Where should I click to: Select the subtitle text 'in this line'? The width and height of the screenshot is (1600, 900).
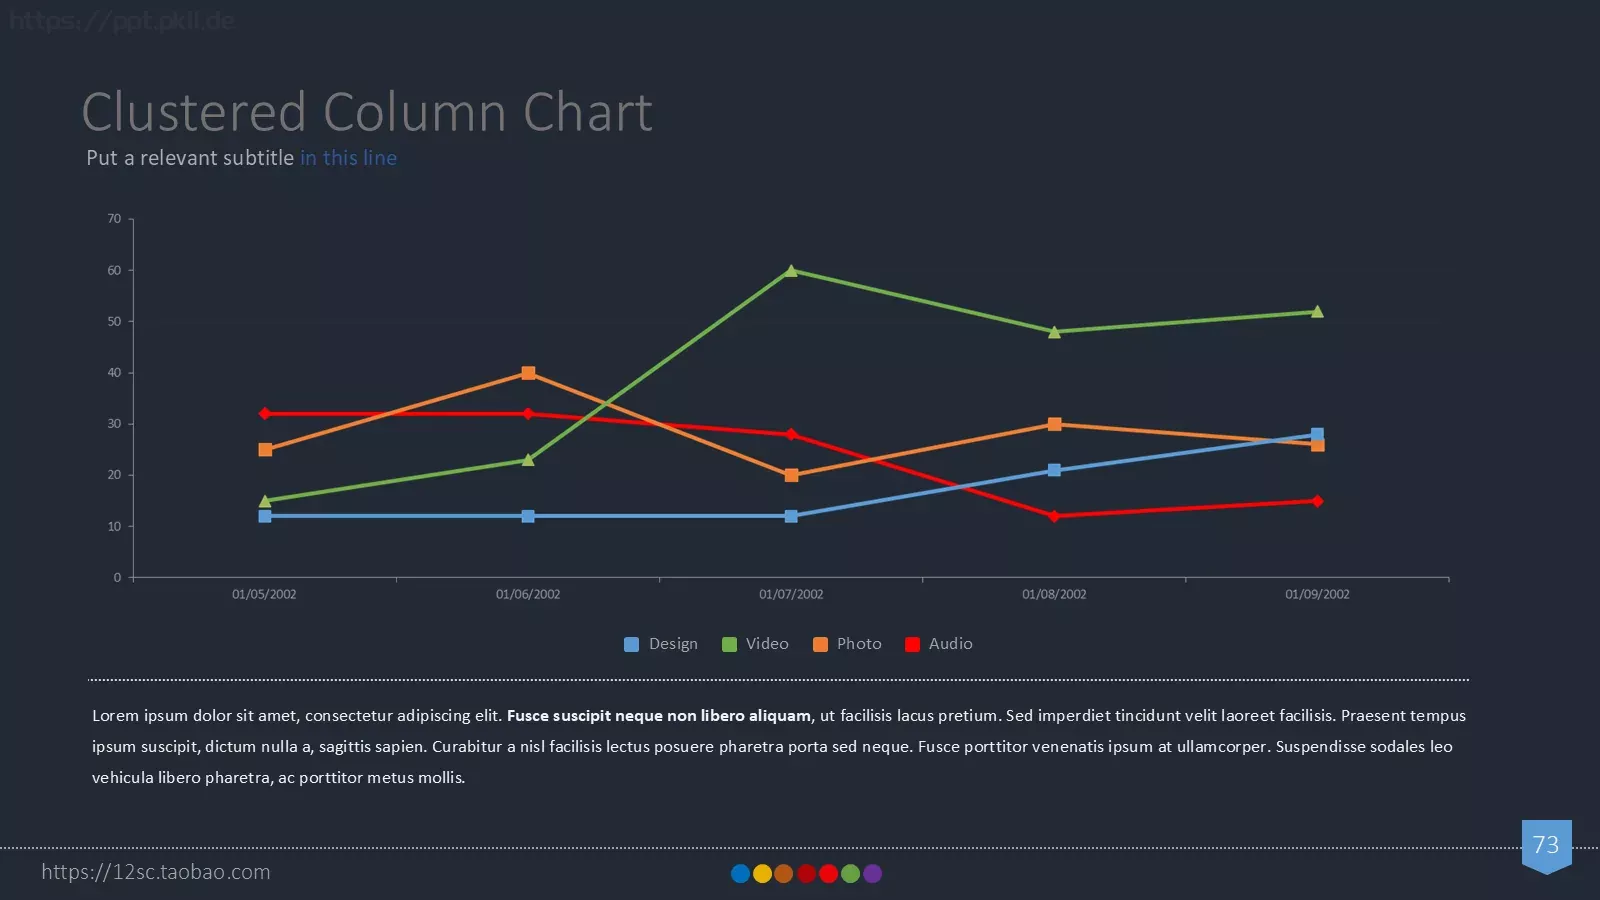348,158
